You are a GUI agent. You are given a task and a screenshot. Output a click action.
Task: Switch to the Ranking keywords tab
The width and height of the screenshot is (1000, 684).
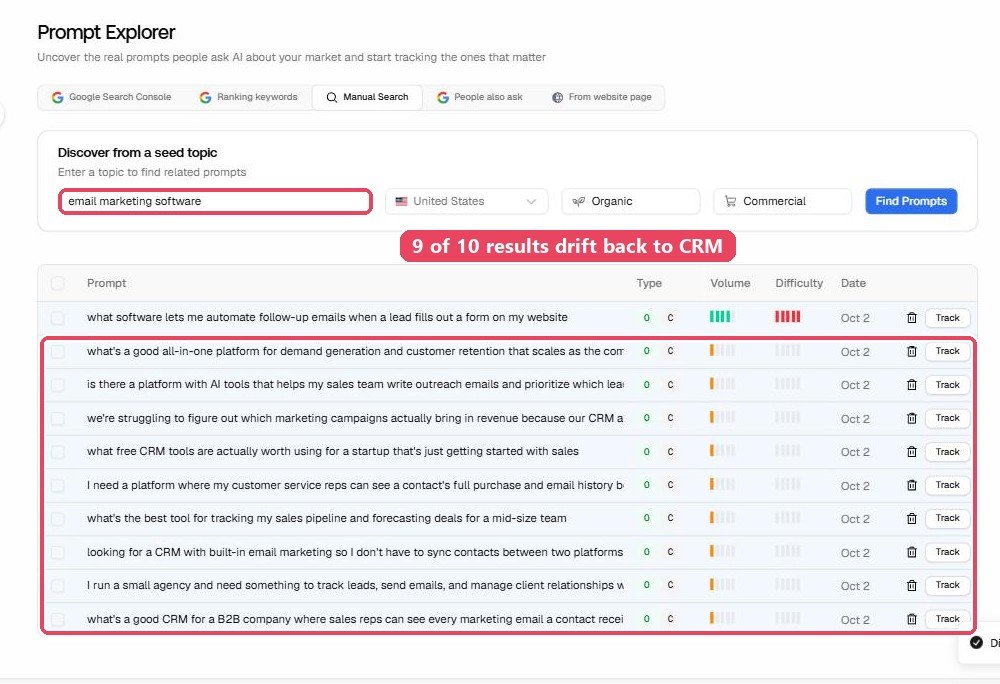249,97
